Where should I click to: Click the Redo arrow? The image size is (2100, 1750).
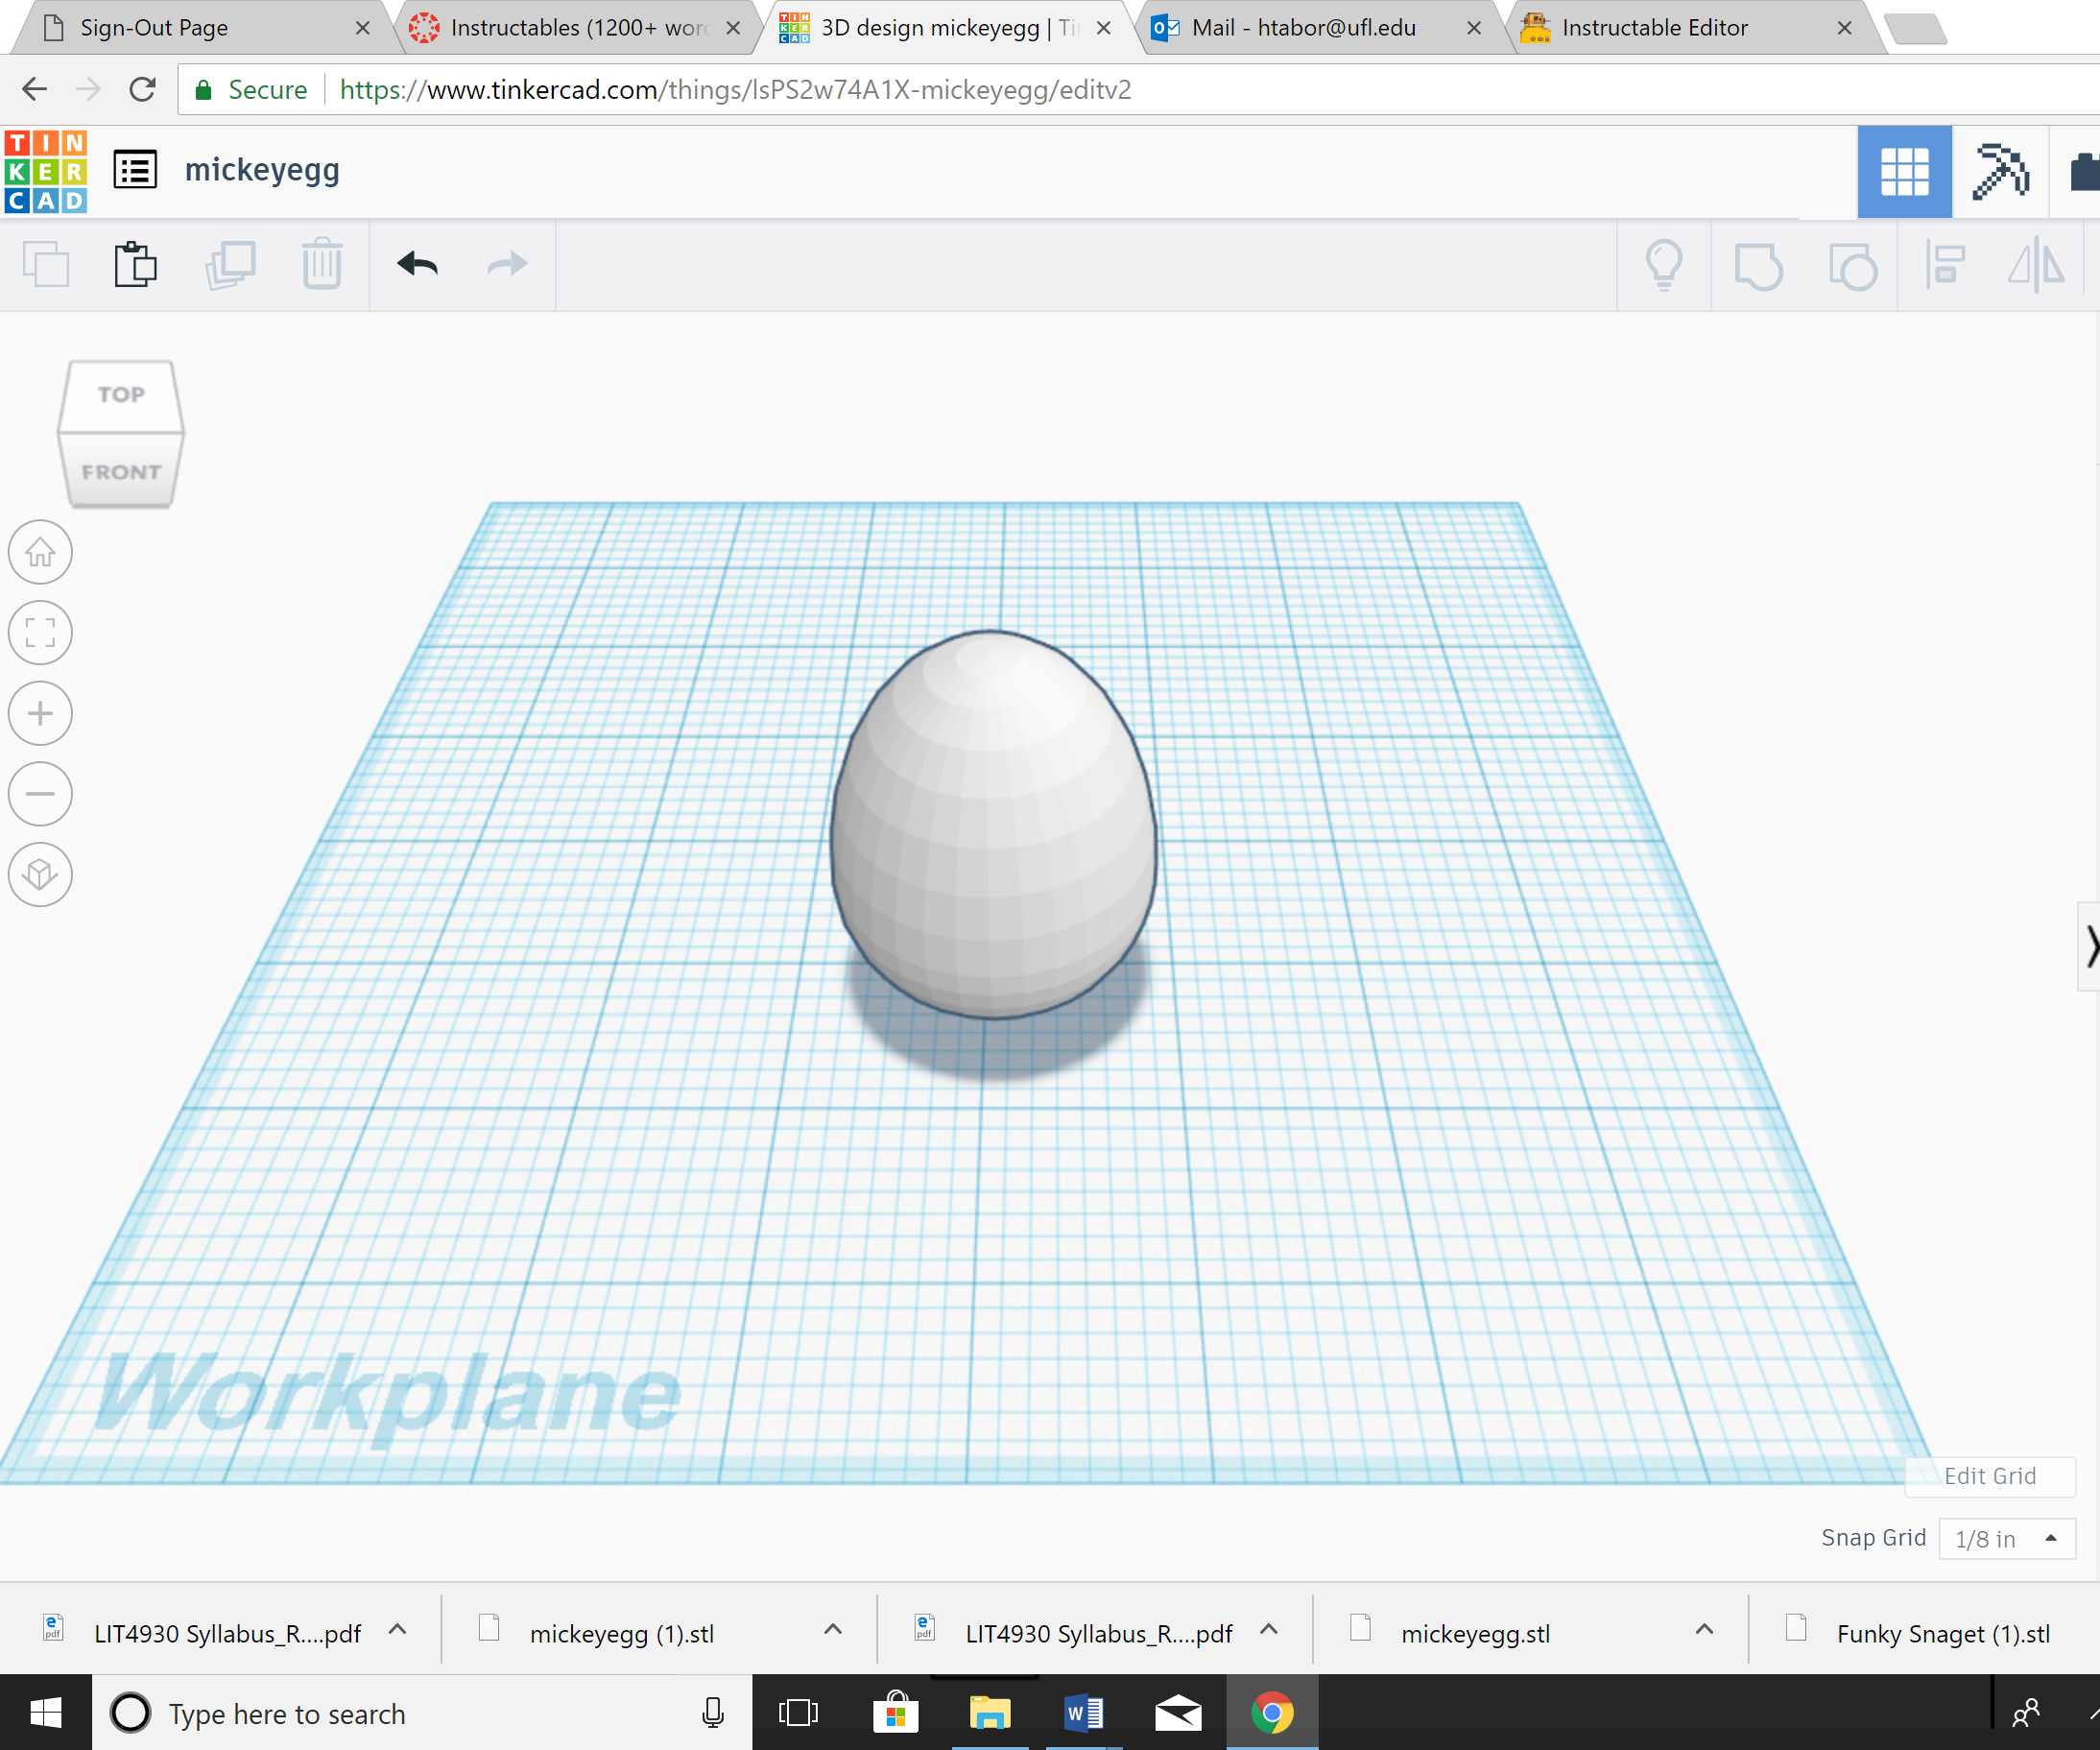point(506,264)
